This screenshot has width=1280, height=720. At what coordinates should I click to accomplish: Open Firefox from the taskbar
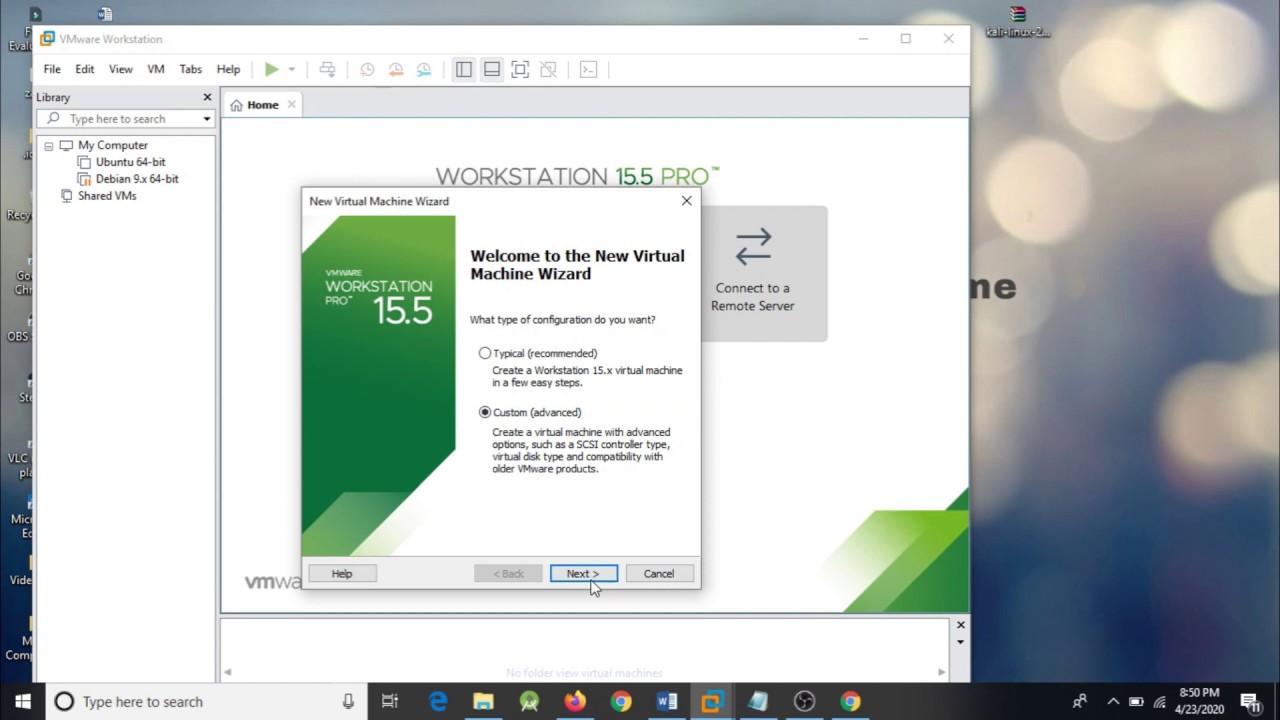coord(575,701)
